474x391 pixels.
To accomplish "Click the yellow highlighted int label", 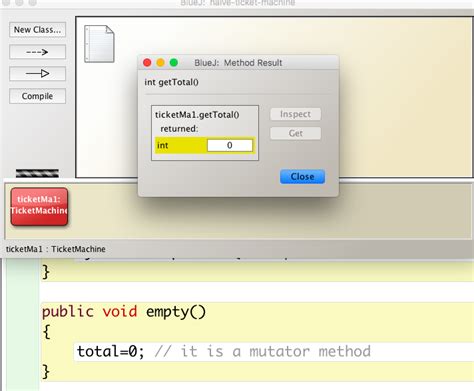I will pyautogui.click(x=163, y=145).
